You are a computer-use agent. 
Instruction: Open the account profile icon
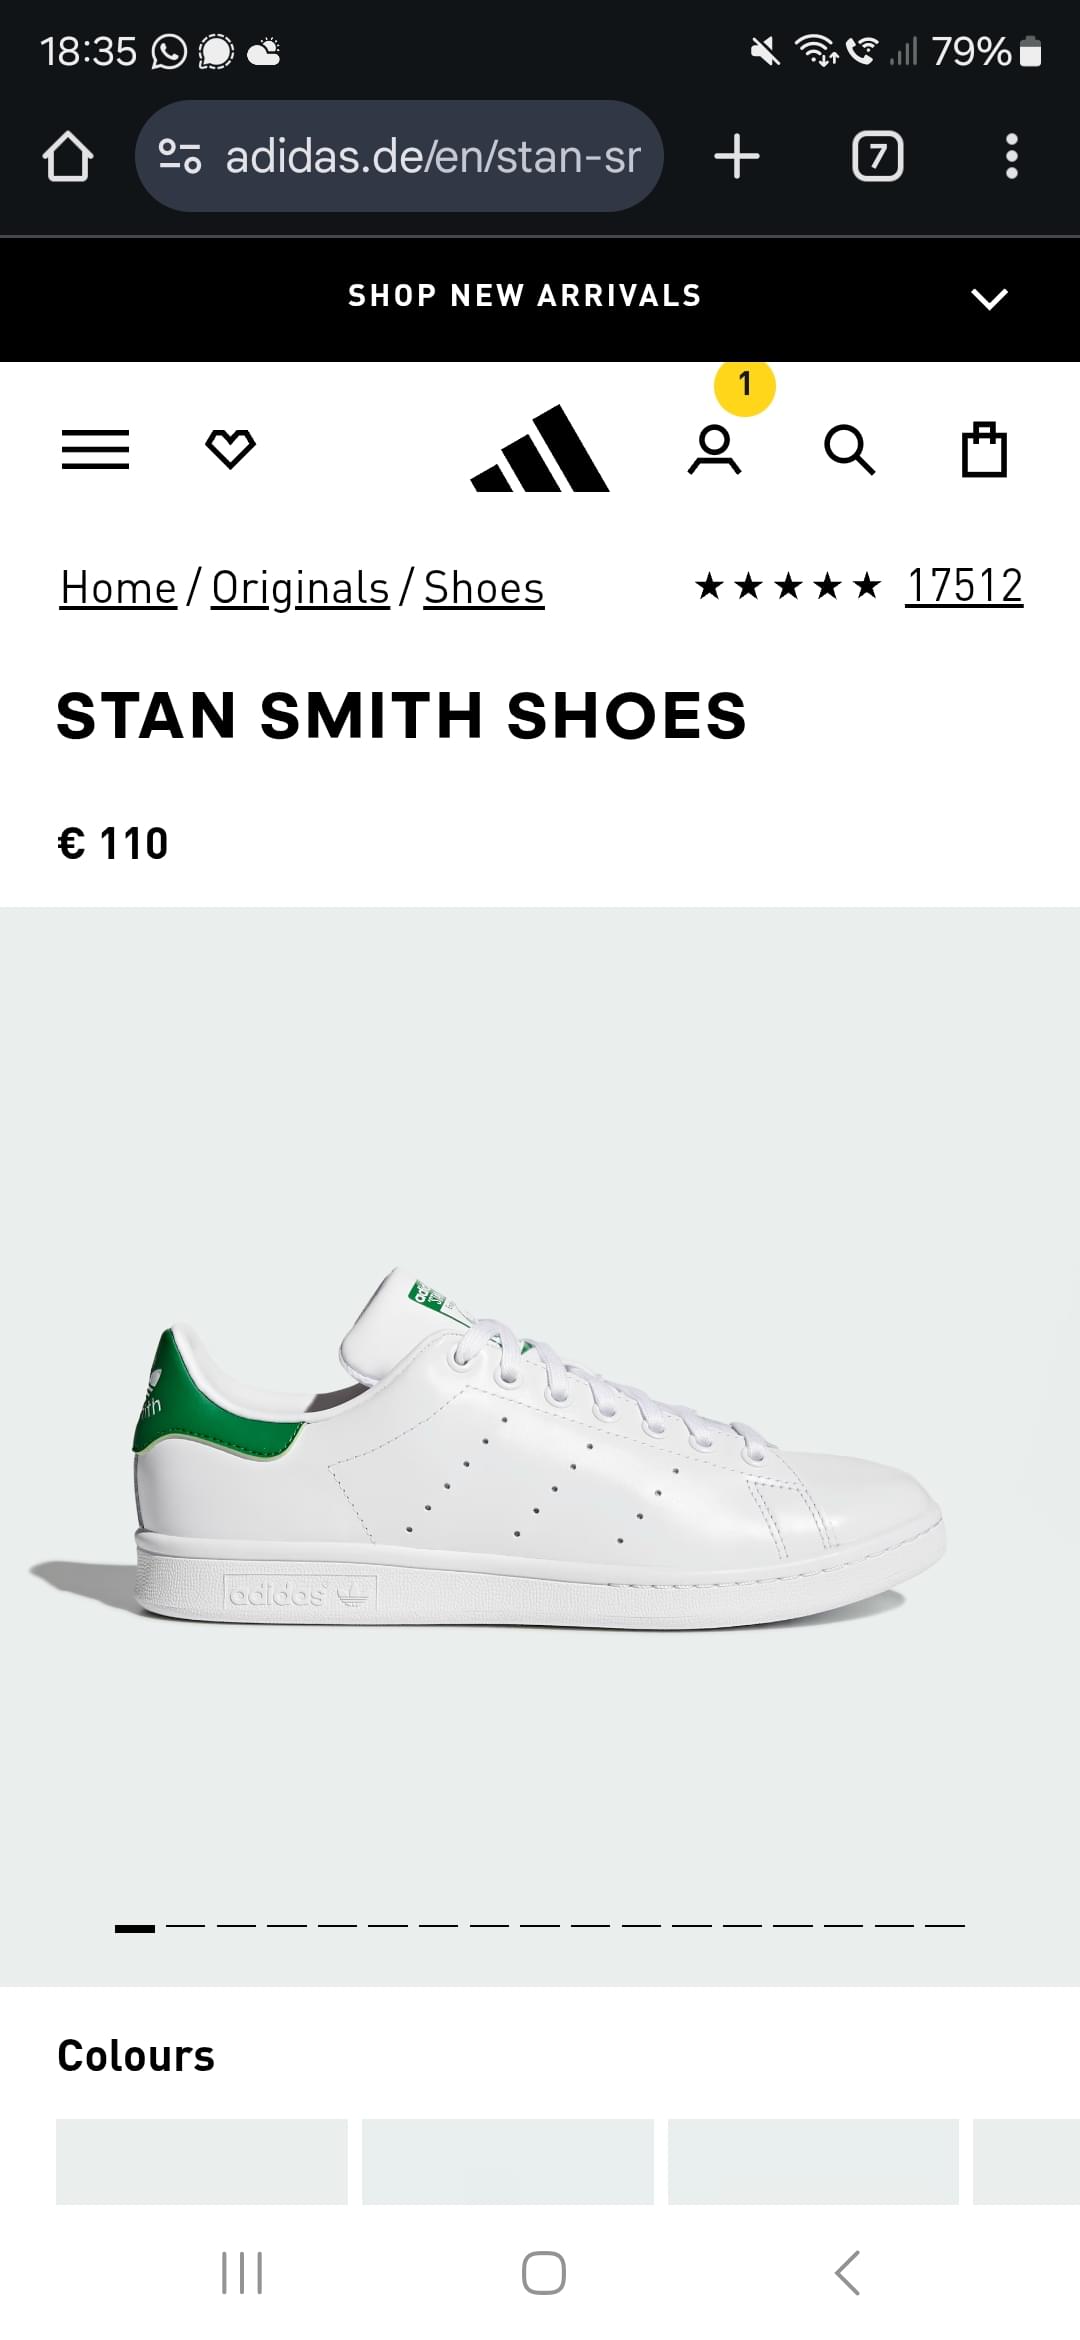tap(715, 449)
